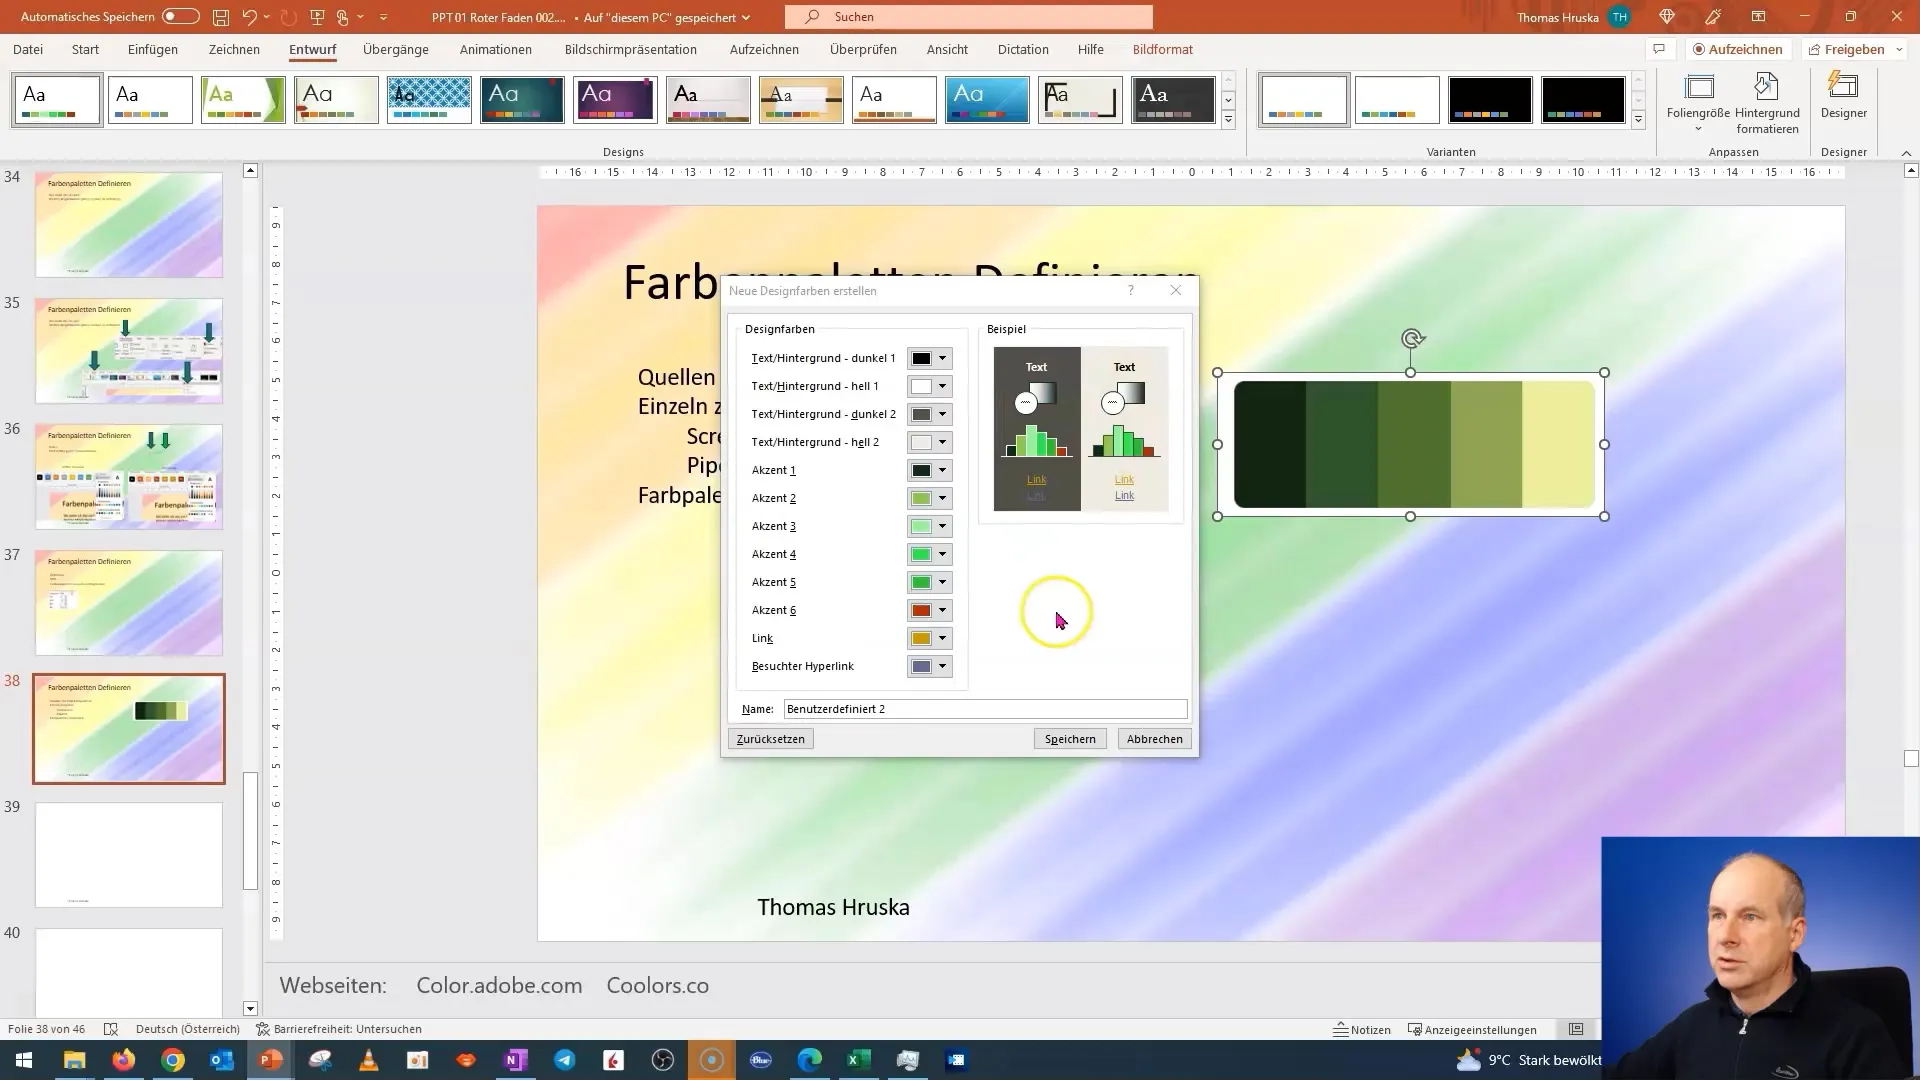Click the rotate handle of the palette image
The image size is (1920, 1080).
(1412, 339)
